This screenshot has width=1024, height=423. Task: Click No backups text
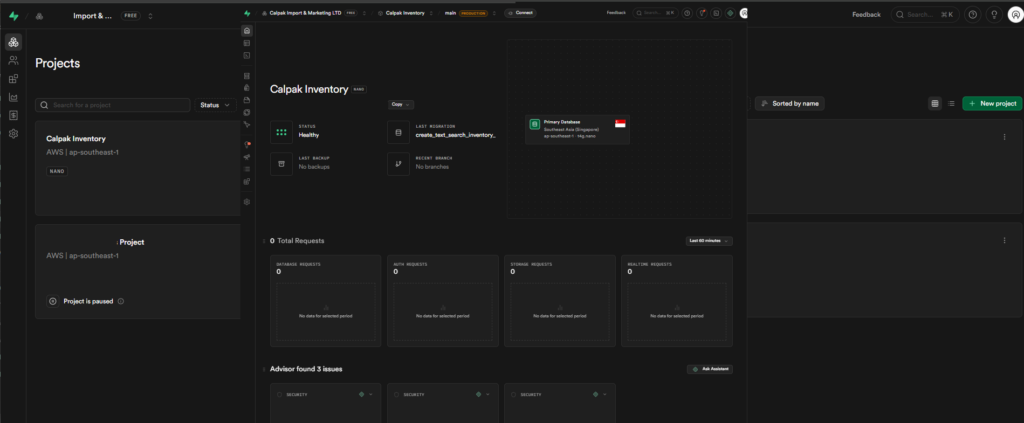click(314, 167)
